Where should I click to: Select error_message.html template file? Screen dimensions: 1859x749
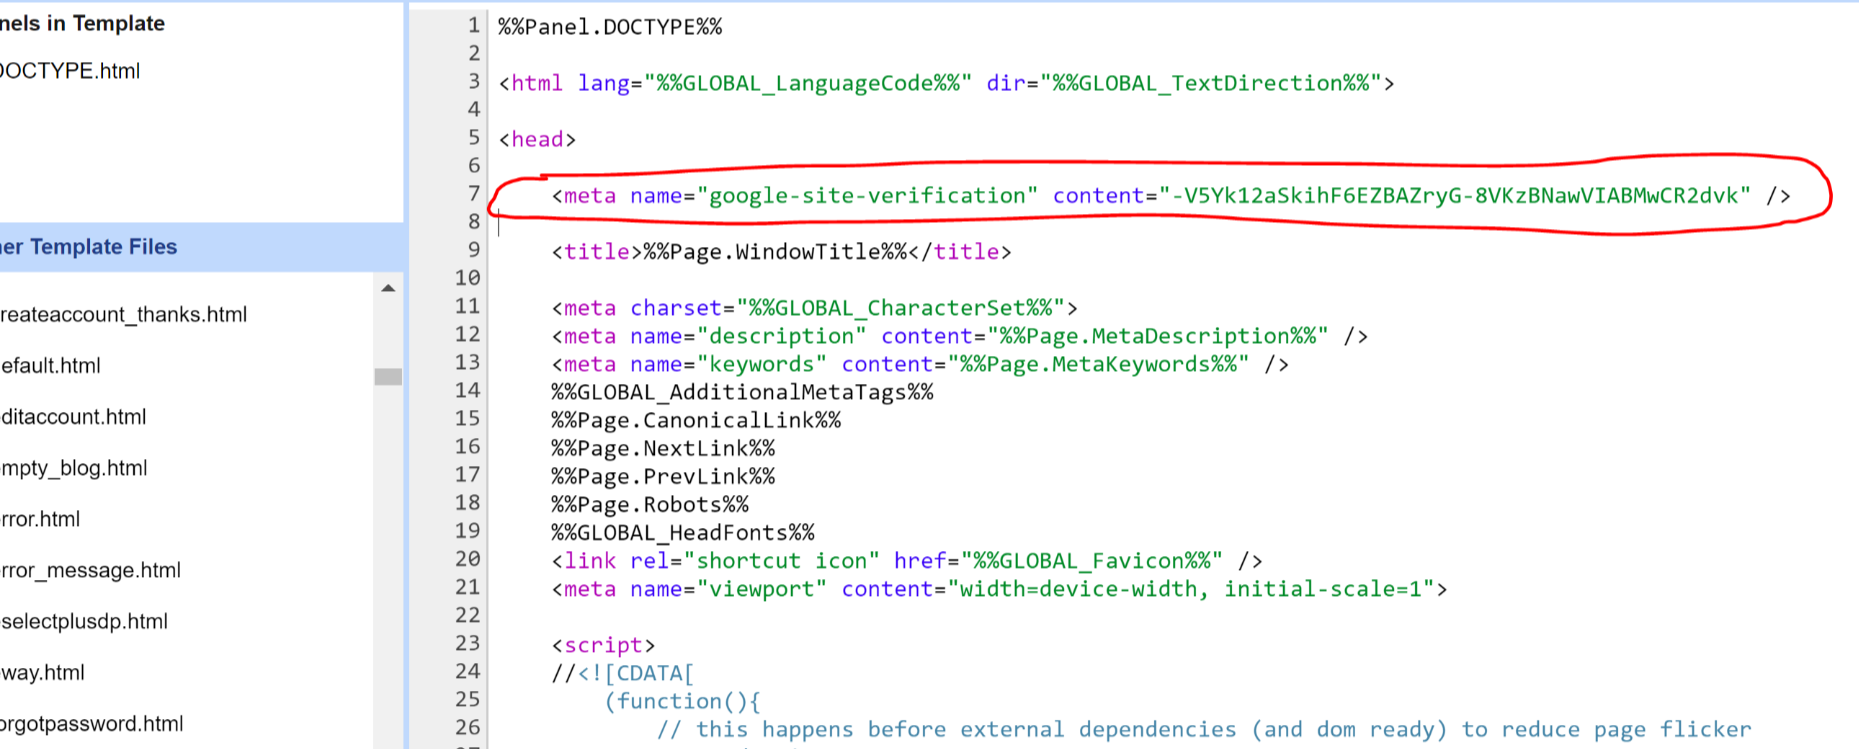pyautogui.click(x=91, y=570)
